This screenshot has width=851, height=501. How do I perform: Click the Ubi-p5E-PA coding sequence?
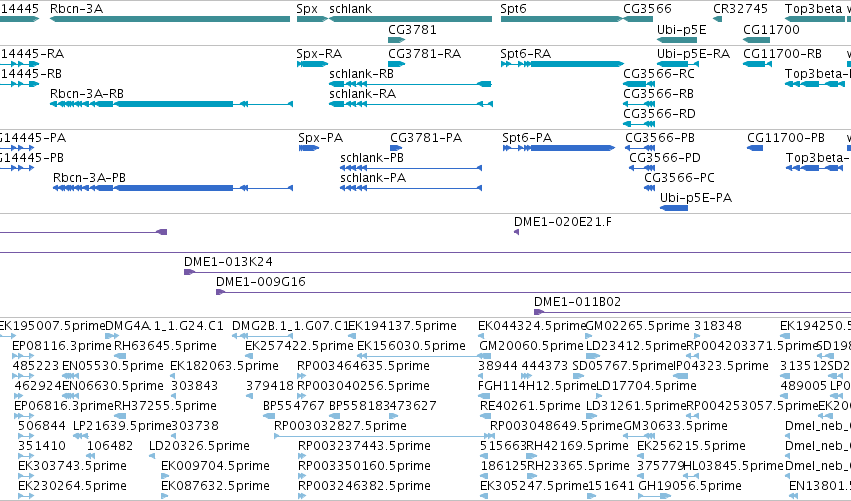[x=674, y=208]
